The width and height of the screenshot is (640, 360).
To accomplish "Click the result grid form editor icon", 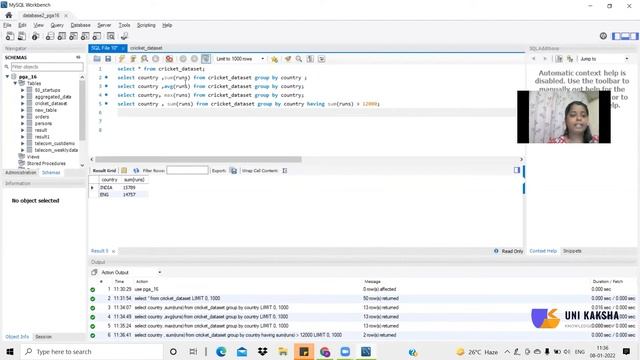I will click(124, 171).
